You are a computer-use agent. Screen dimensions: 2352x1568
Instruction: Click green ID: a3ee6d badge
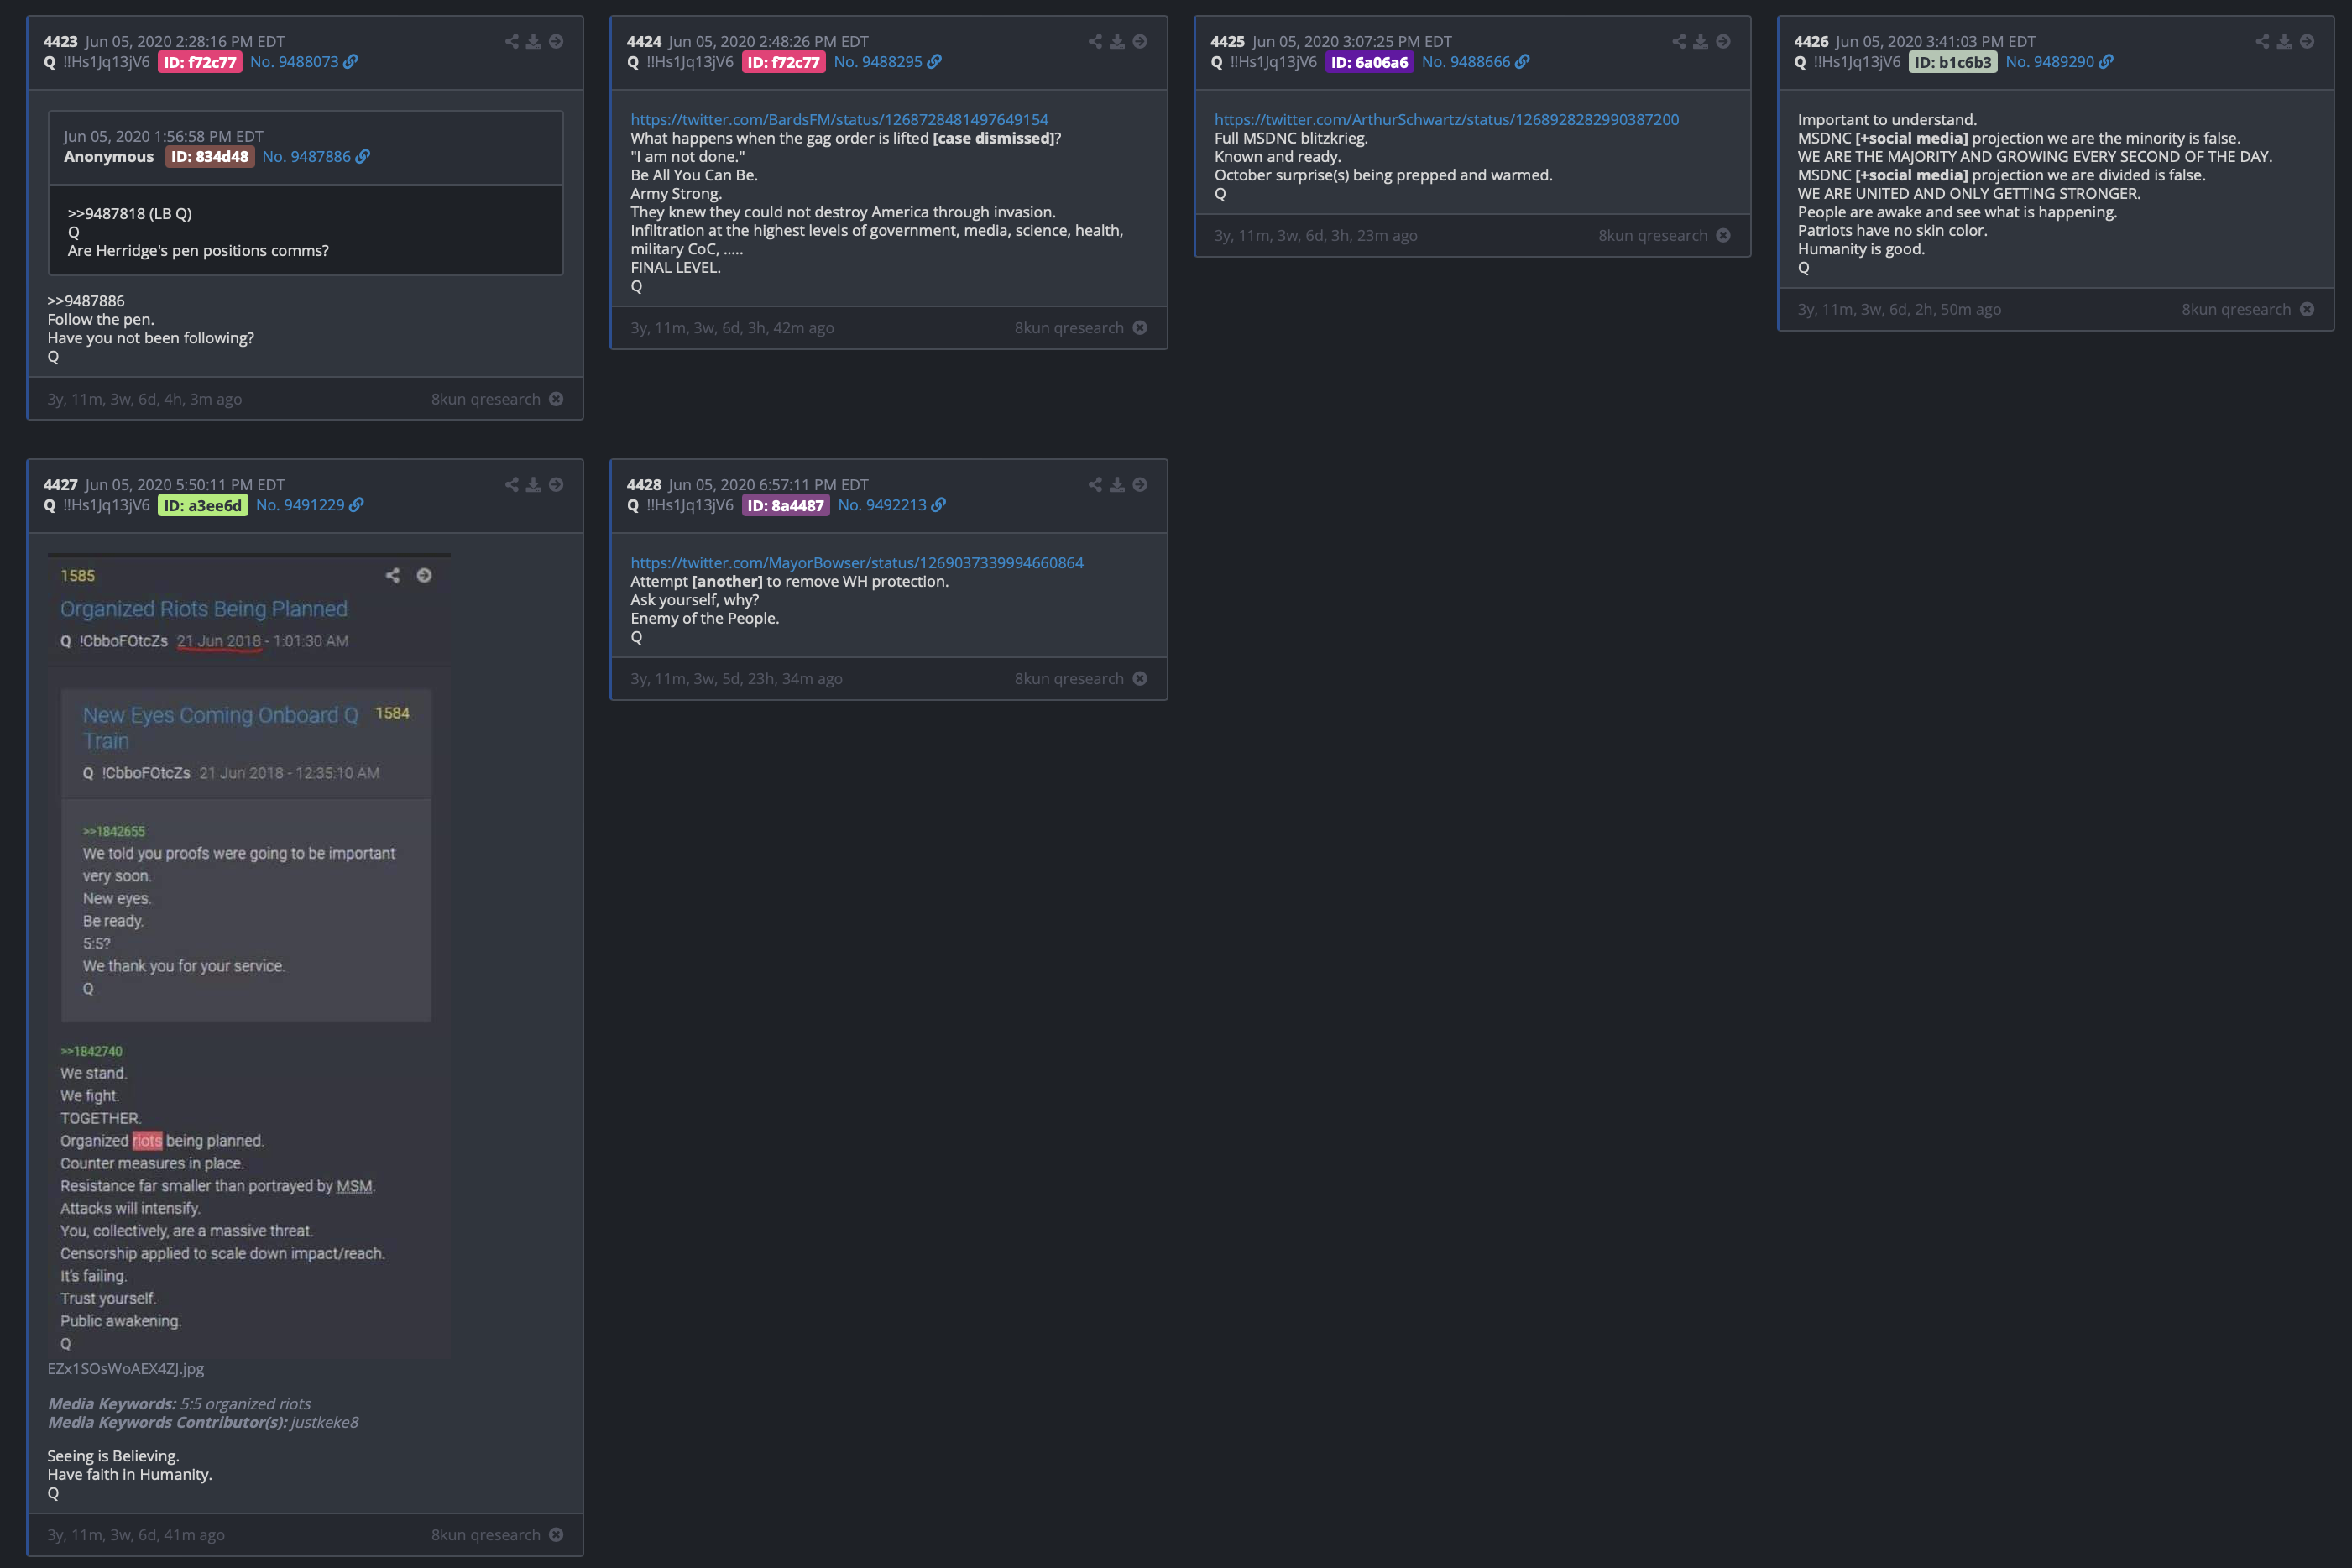click(203, 506)
